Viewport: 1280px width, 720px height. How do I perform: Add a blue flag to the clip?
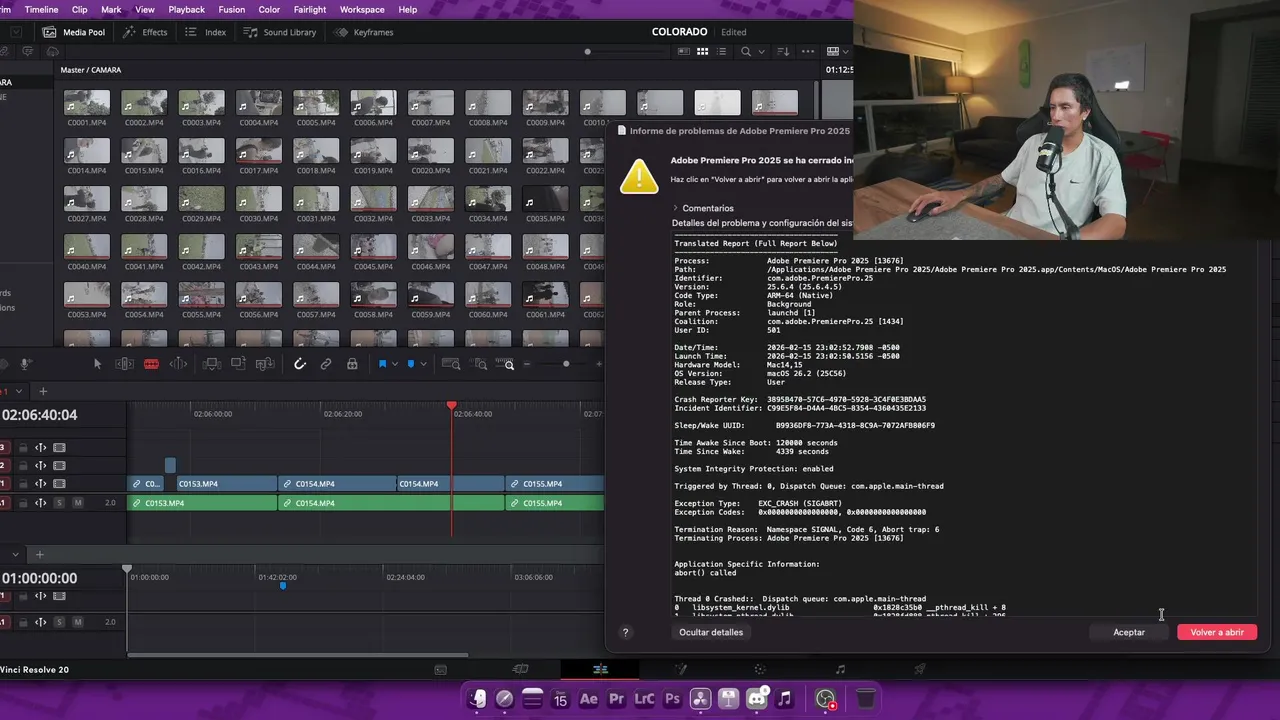382,364
